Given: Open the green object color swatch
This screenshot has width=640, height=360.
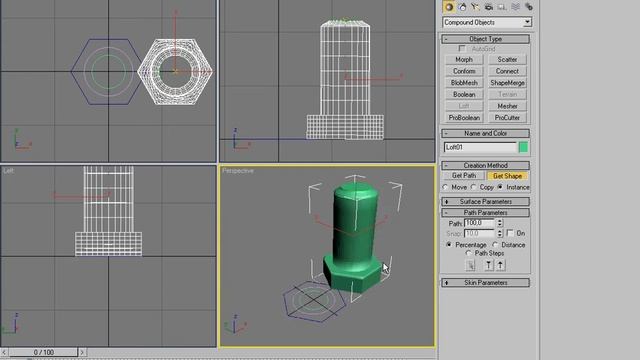Looking at the screenshot, I should point(523,147).
